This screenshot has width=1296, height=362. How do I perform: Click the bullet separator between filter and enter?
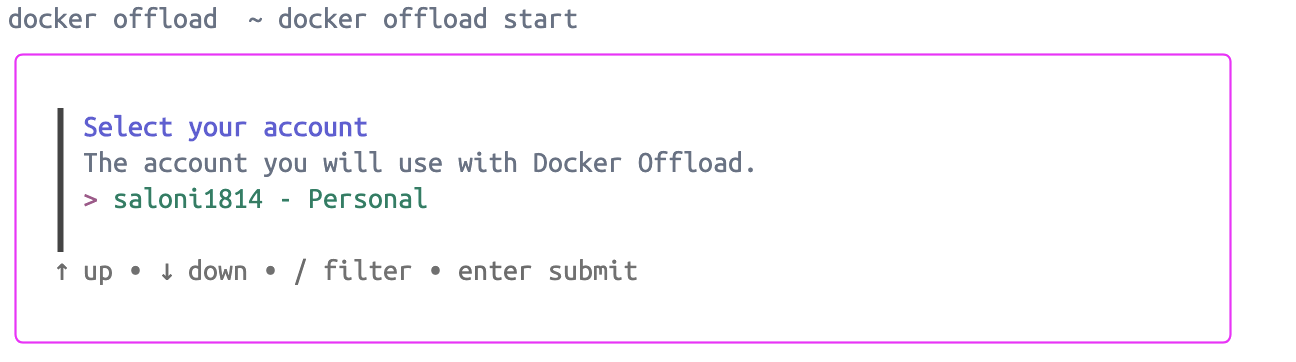coord(435,271)
